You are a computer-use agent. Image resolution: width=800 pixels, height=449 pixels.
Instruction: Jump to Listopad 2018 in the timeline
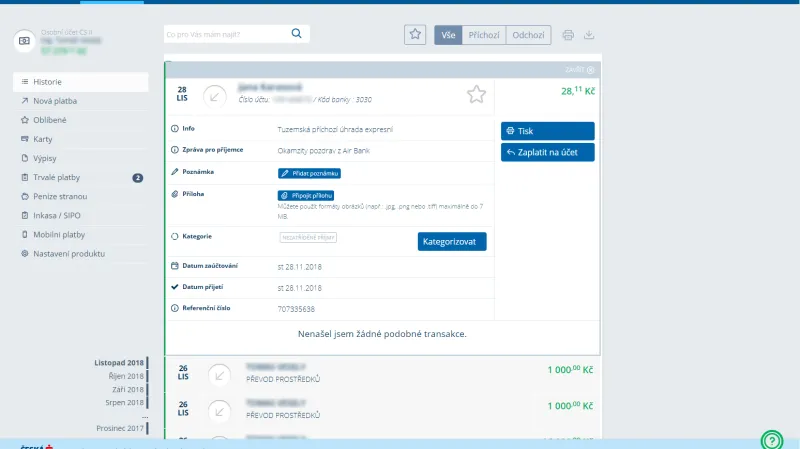[x=119, y=363]
